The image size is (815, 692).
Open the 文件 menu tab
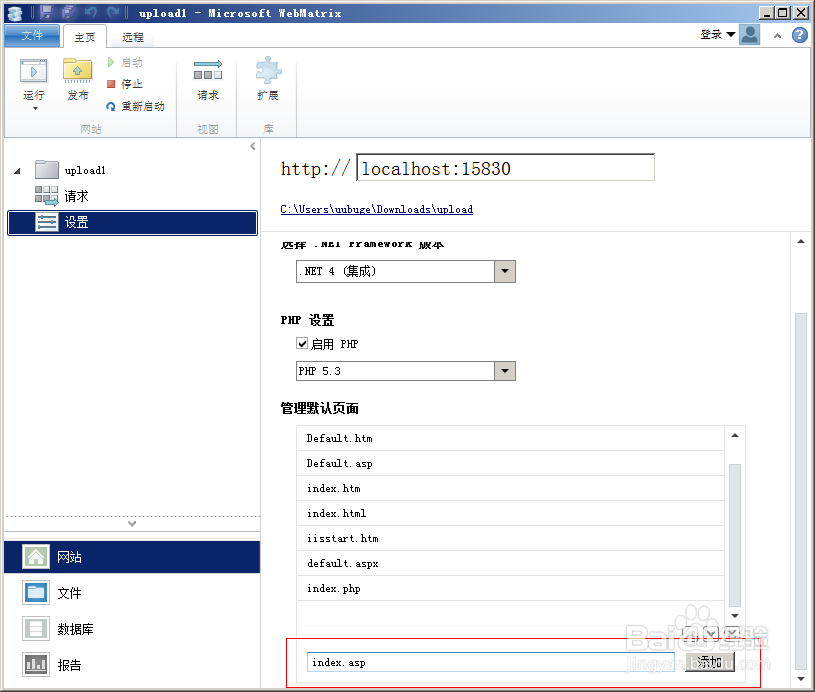point(32,35)
